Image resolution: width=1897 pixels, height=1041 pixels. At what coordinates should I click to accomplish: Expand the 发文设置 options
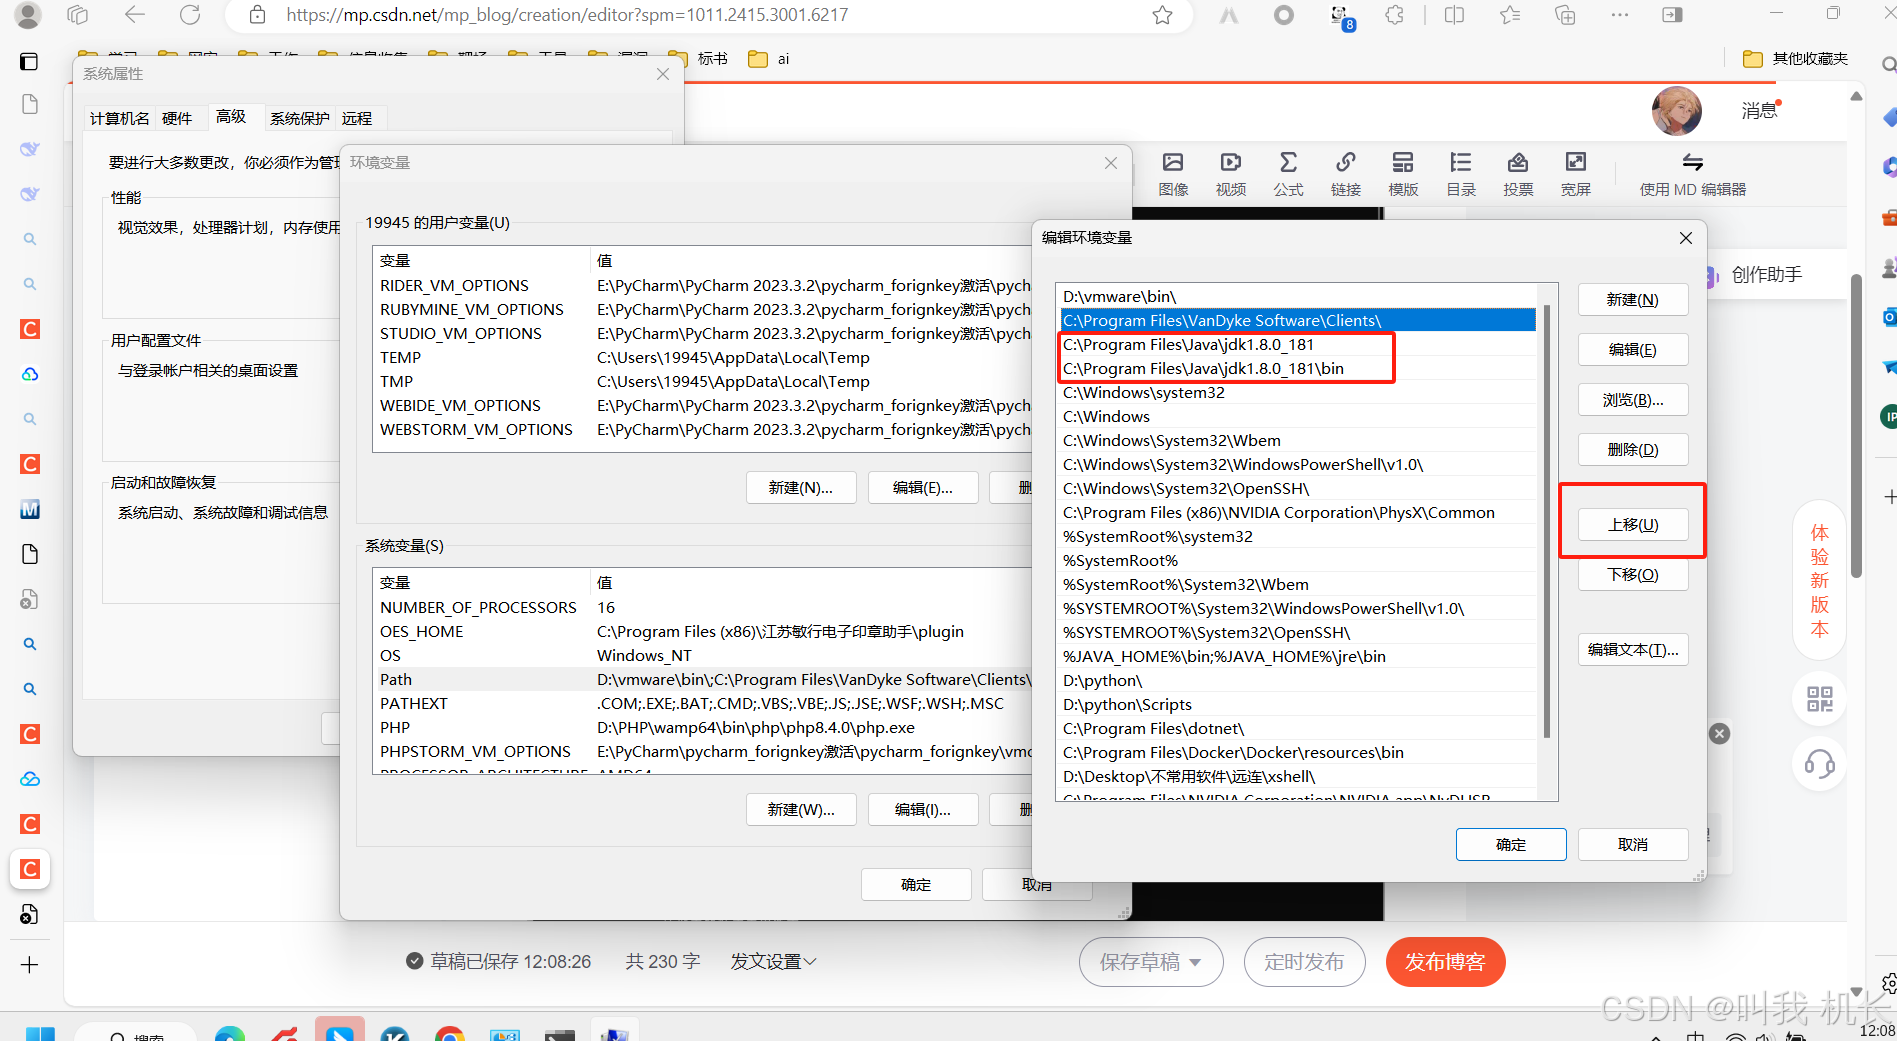(x=772, y=961)
